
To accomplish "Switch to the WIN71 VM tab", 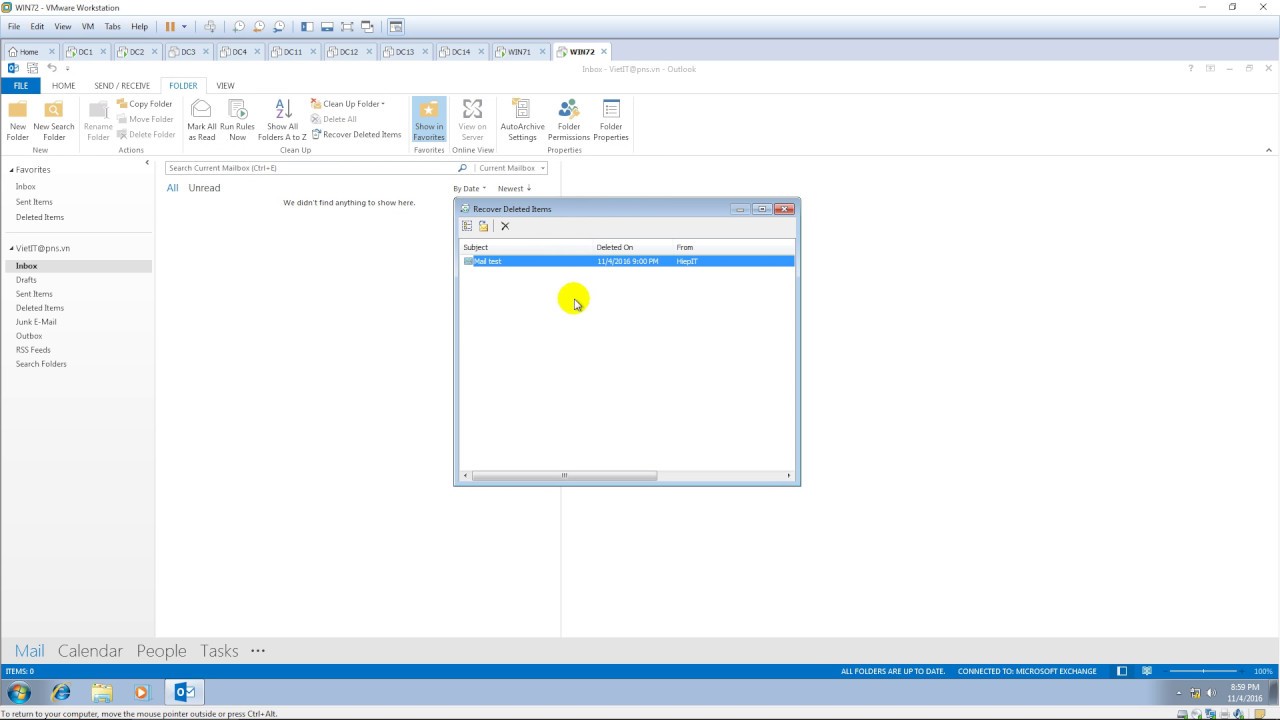I will coord(519,52).
